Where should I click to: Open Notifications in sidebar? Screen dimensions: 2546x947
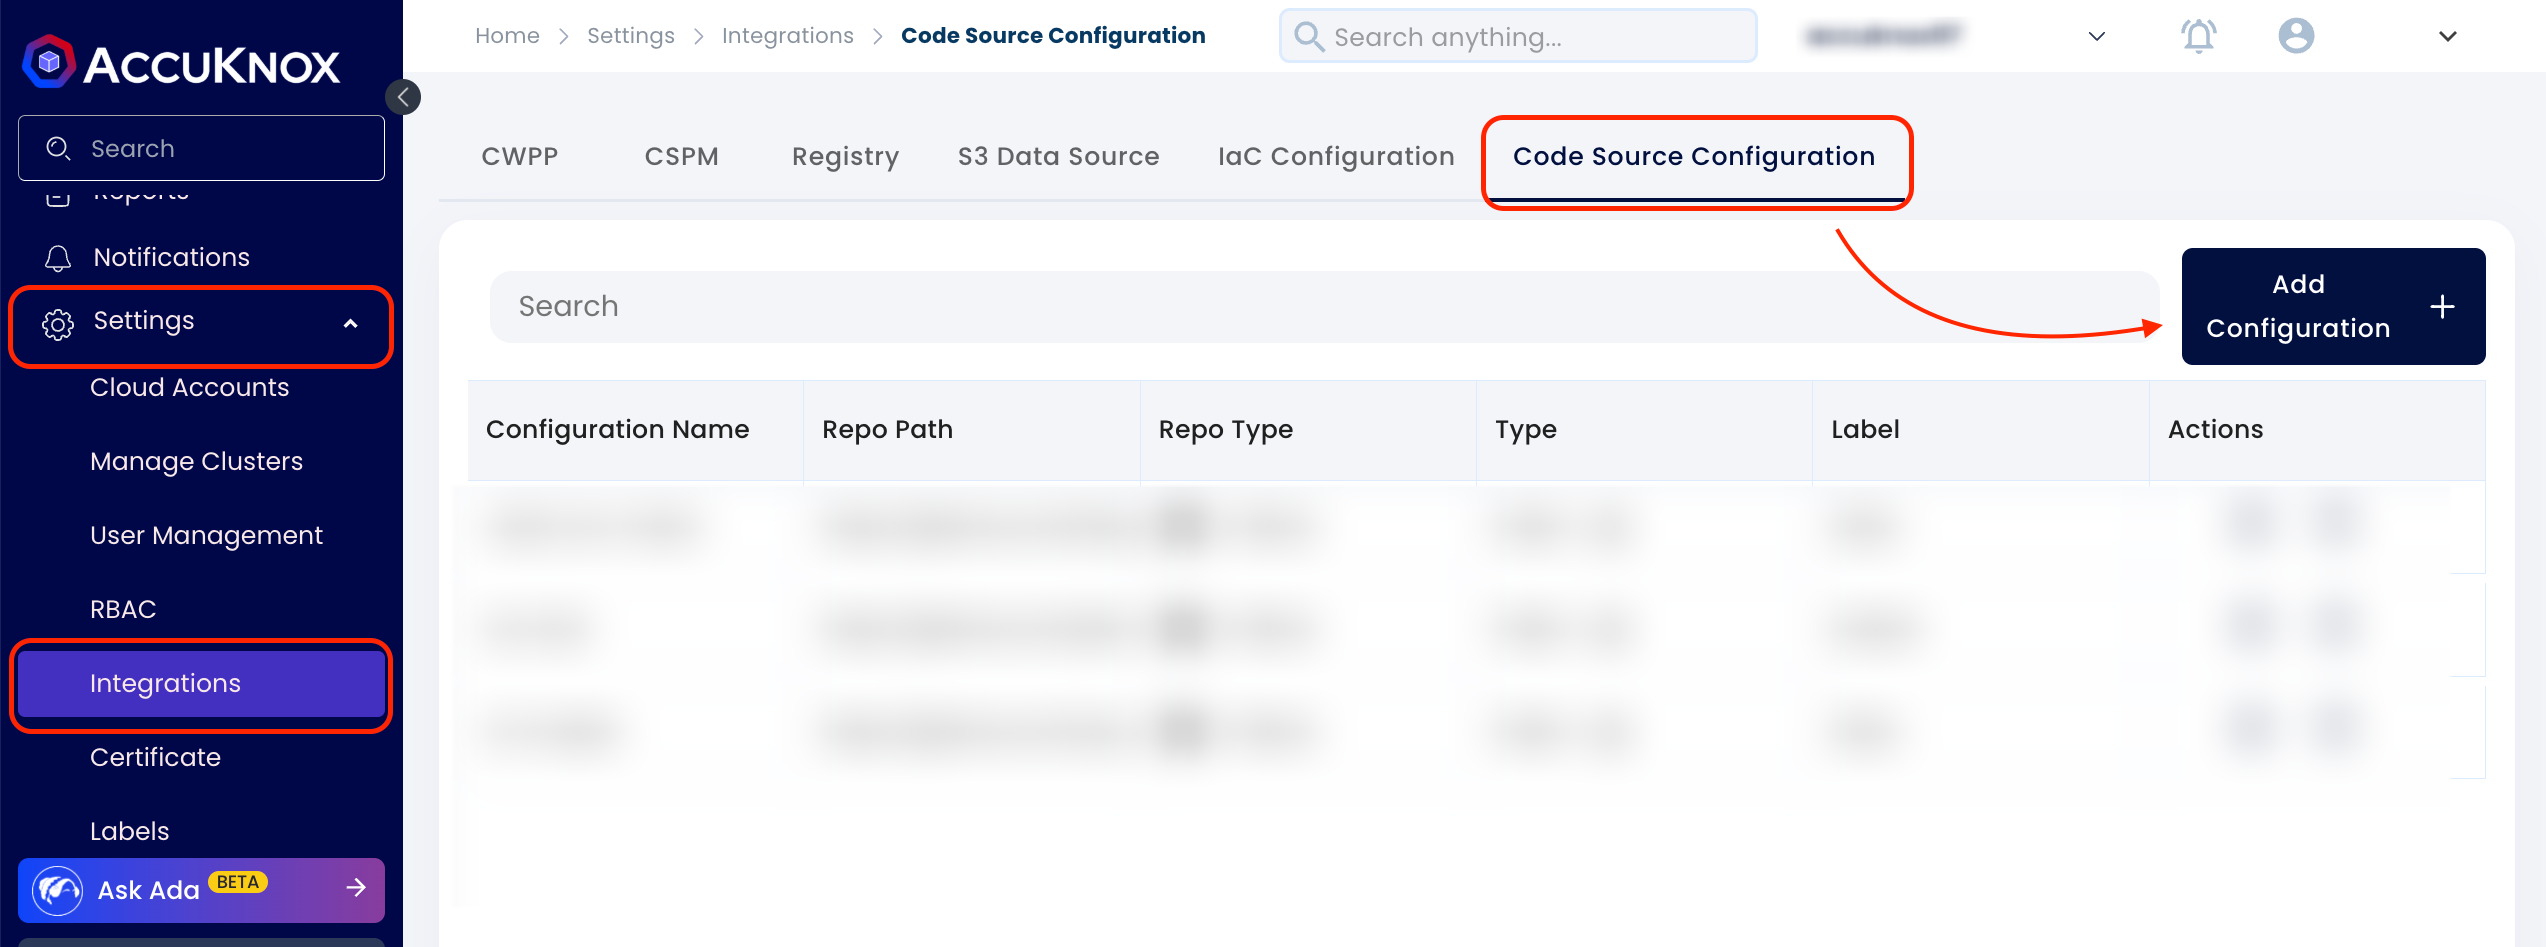(x=172, y=258)
